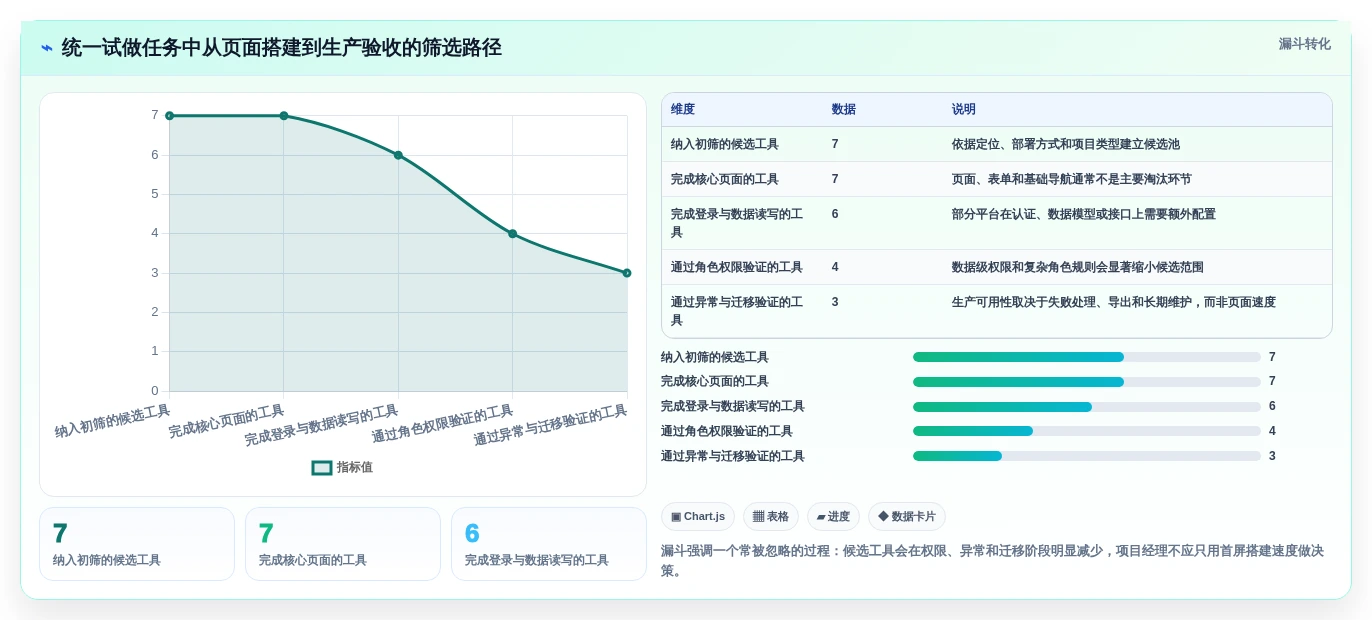This screenshot has width=1372, height=620.
Task: Select the Chart.js tag
Action: pos(698,516)
